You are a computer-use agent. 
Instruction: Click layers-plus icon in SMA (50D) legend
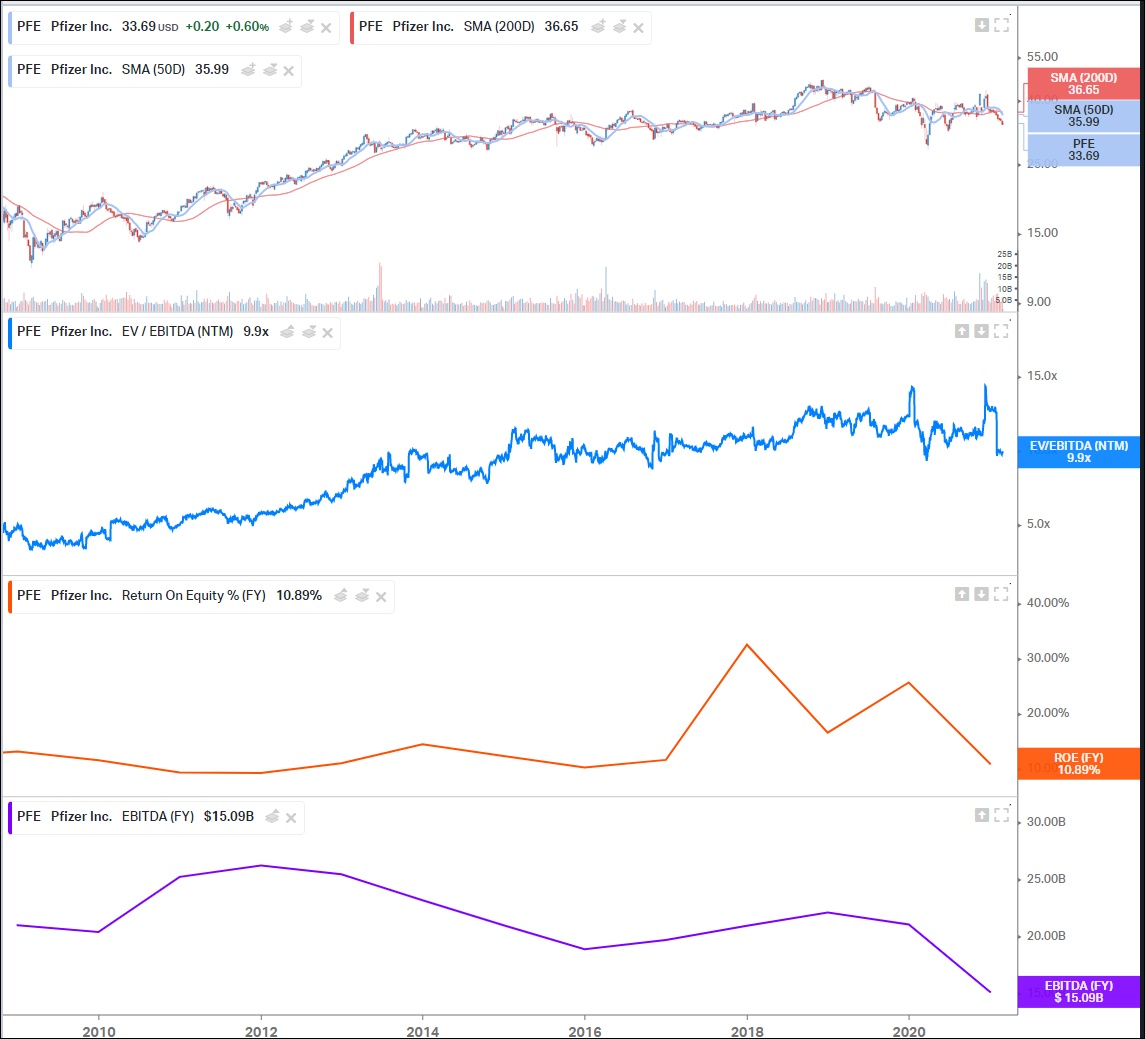click(x=248, y=70)
